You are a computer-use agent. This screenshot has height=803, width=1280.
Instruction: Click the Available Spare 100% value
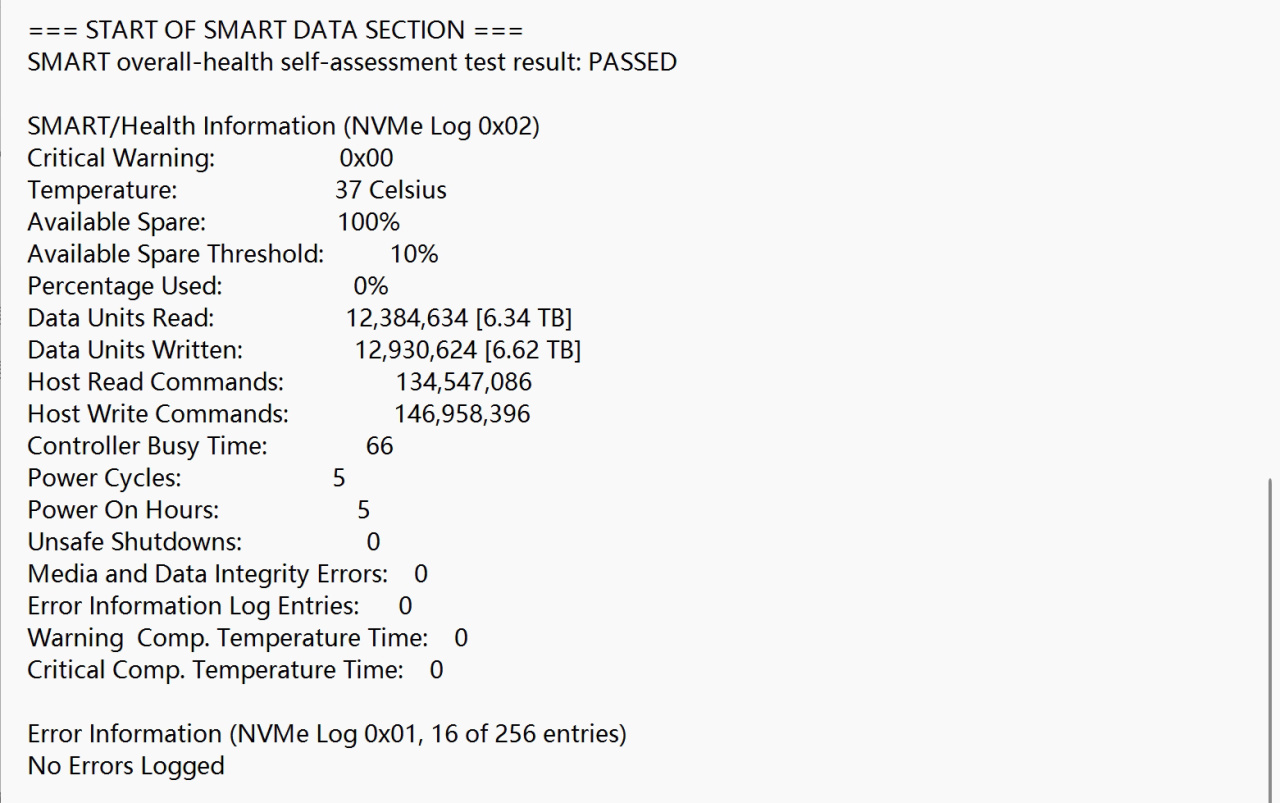[368, 222]
